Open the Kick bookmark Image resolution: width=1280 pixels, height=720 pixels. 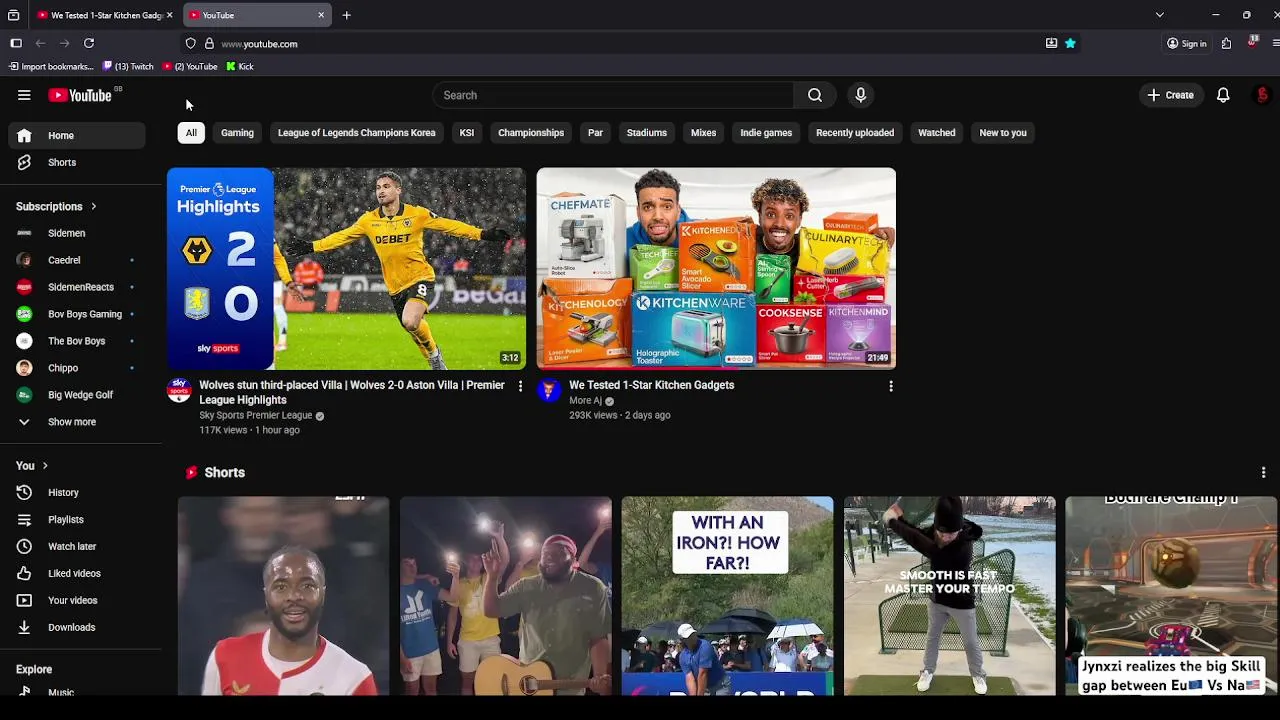240,66
